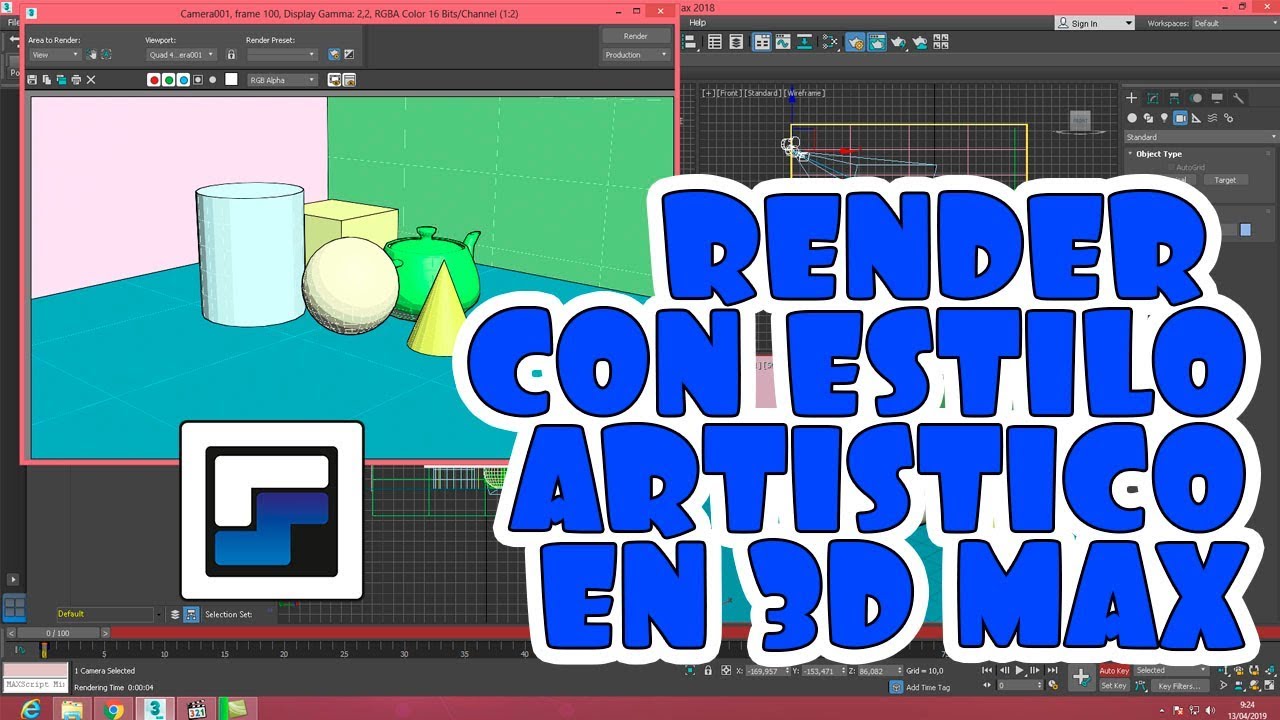Clone the rendered frame window
Image resolution: width=1280 pixels, height=720 pixels.
[x=61, y=80]
